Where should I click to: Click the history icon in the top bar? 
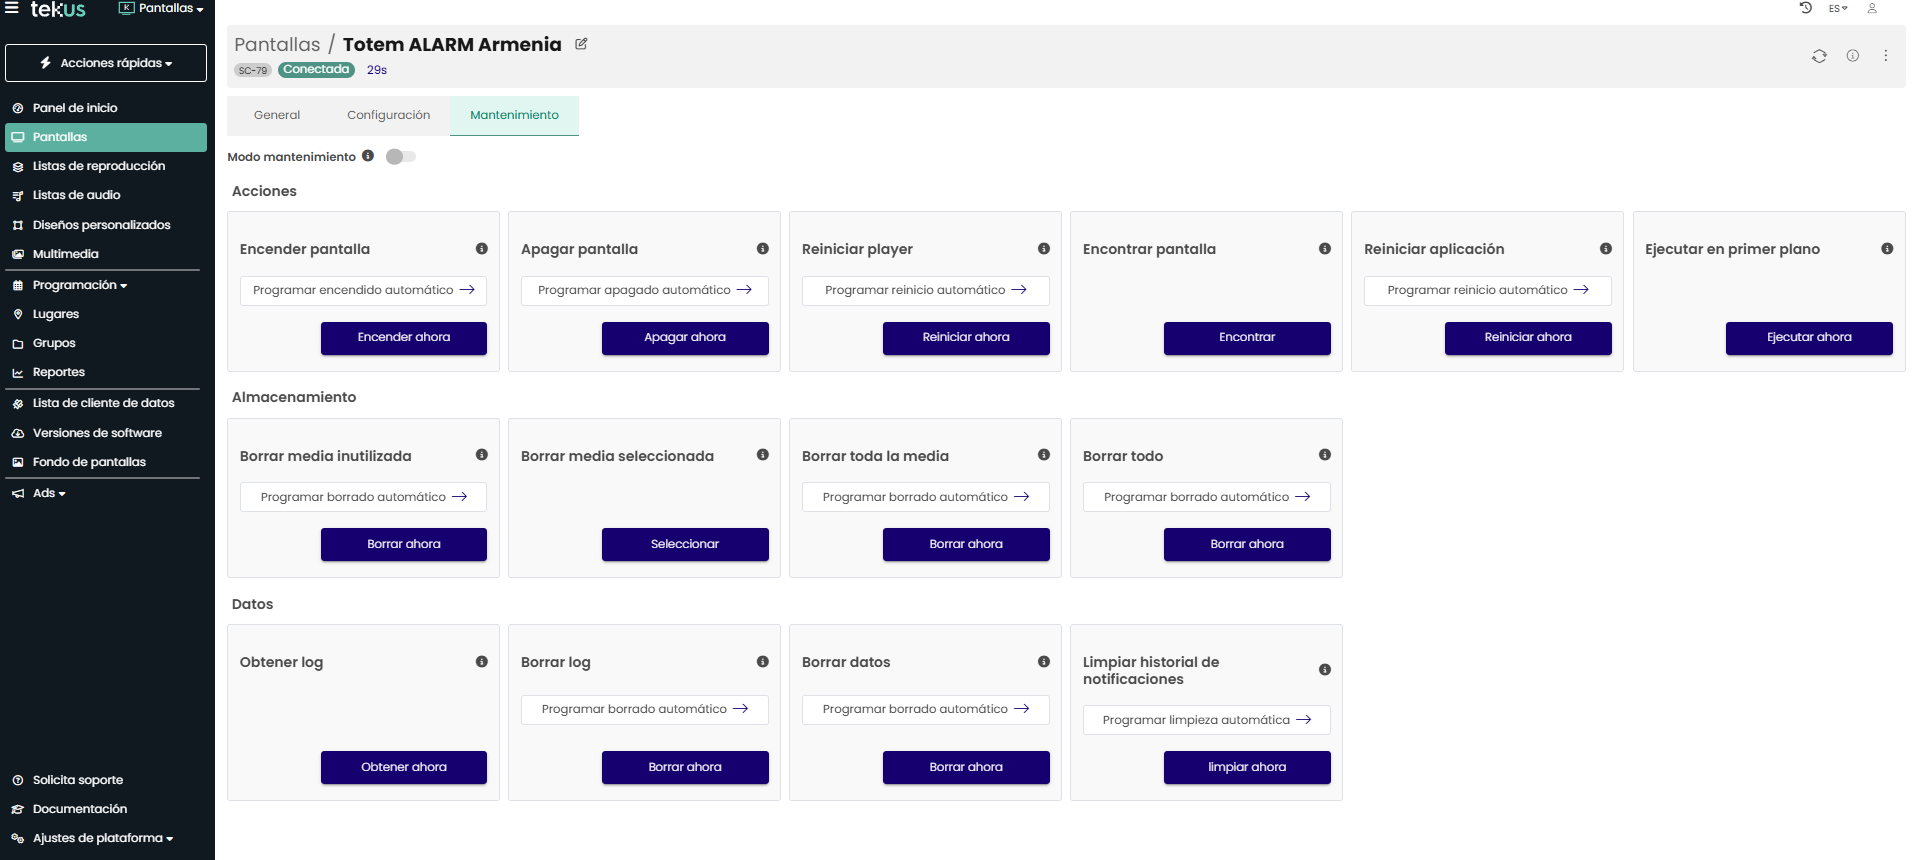[1805, 8]
